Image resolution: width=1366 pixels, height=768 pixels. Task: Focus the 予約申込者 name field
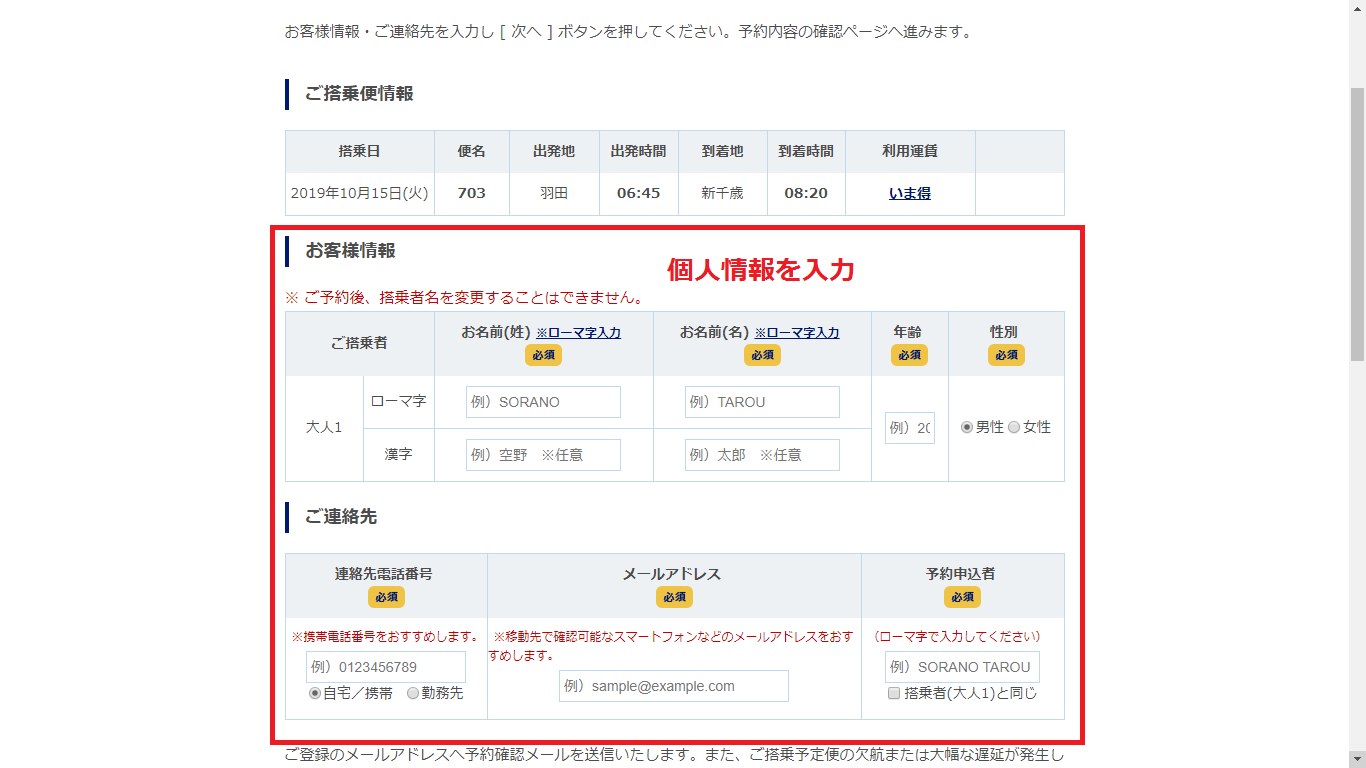point(962,667)
